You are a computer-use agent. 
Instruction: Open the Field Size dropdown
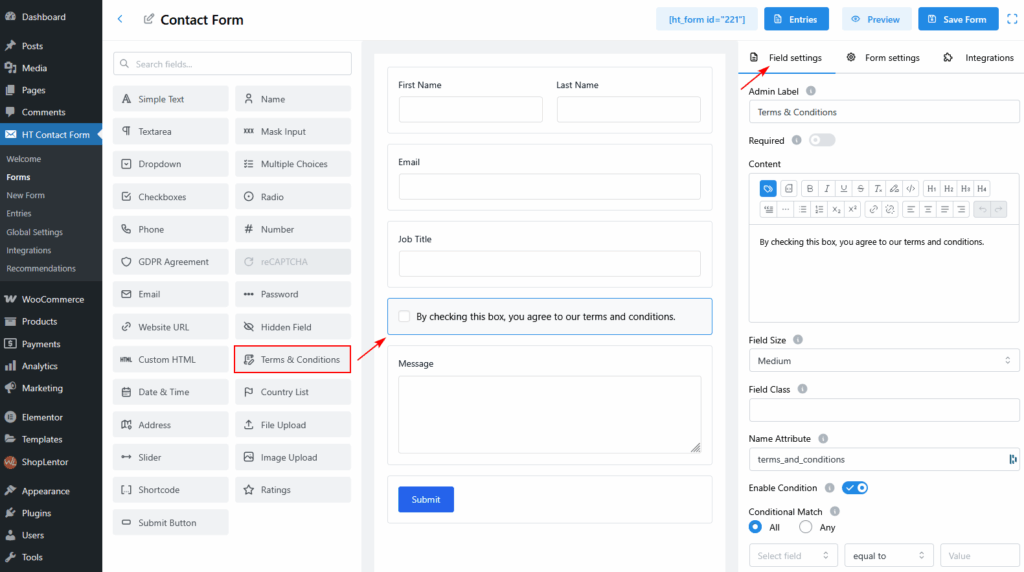pos(884,360)
